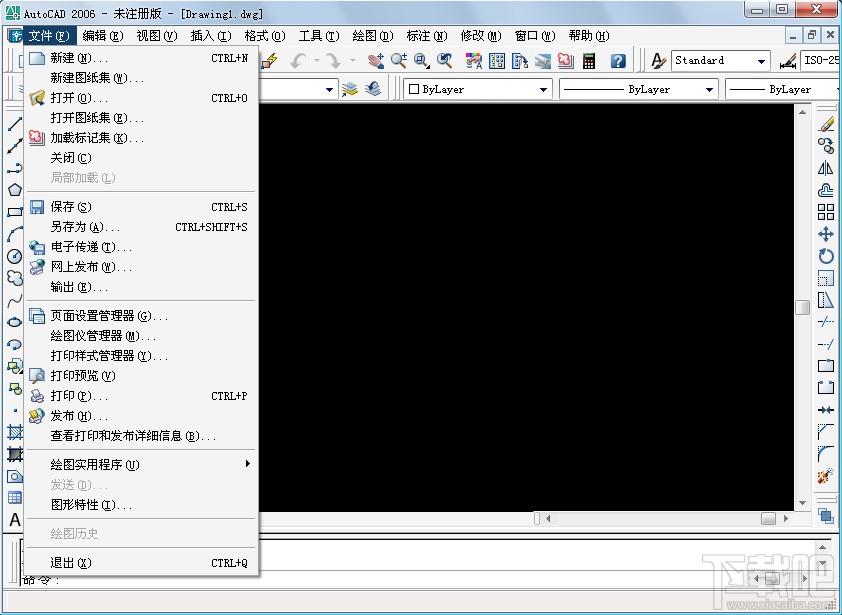The width and height of the screenshot is (842, 615).
Task: Click the Pan Realtime icon
Action: (x=374, y=60)
